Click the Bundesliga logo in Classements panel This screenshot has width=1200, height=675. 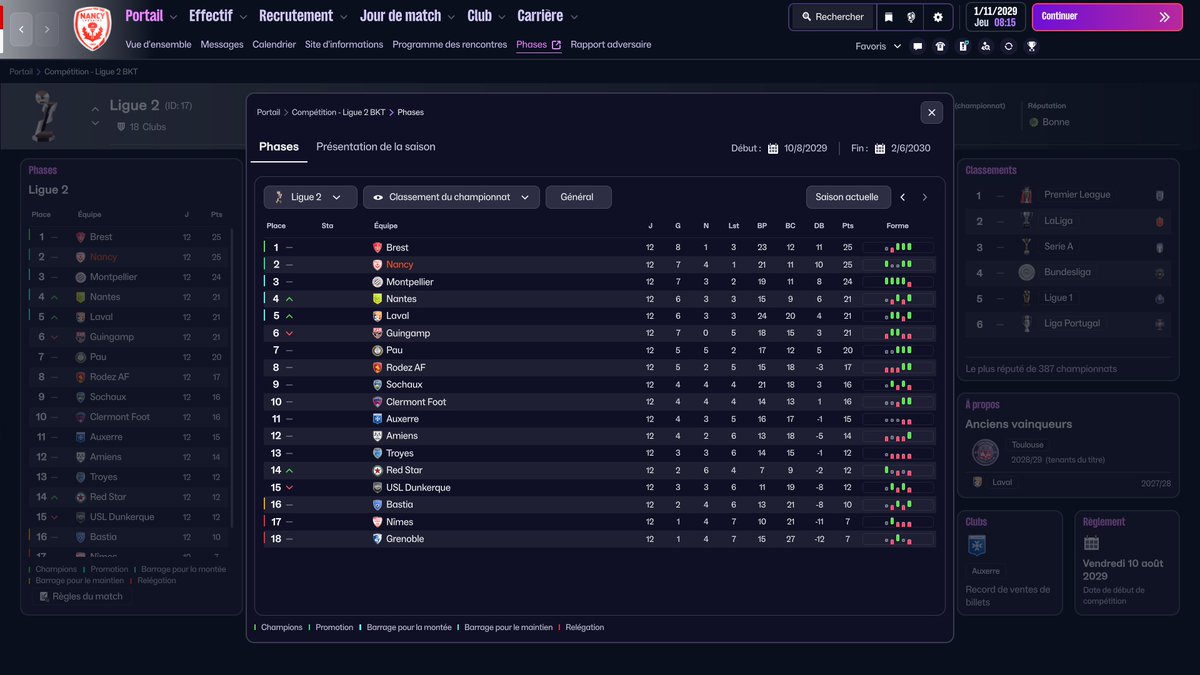coord(1026,272)
